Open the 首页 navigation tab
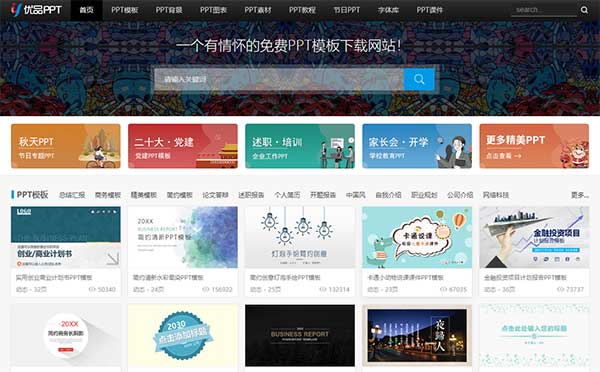Viewport: 600px width, 372px height. (x=86, y=10)
